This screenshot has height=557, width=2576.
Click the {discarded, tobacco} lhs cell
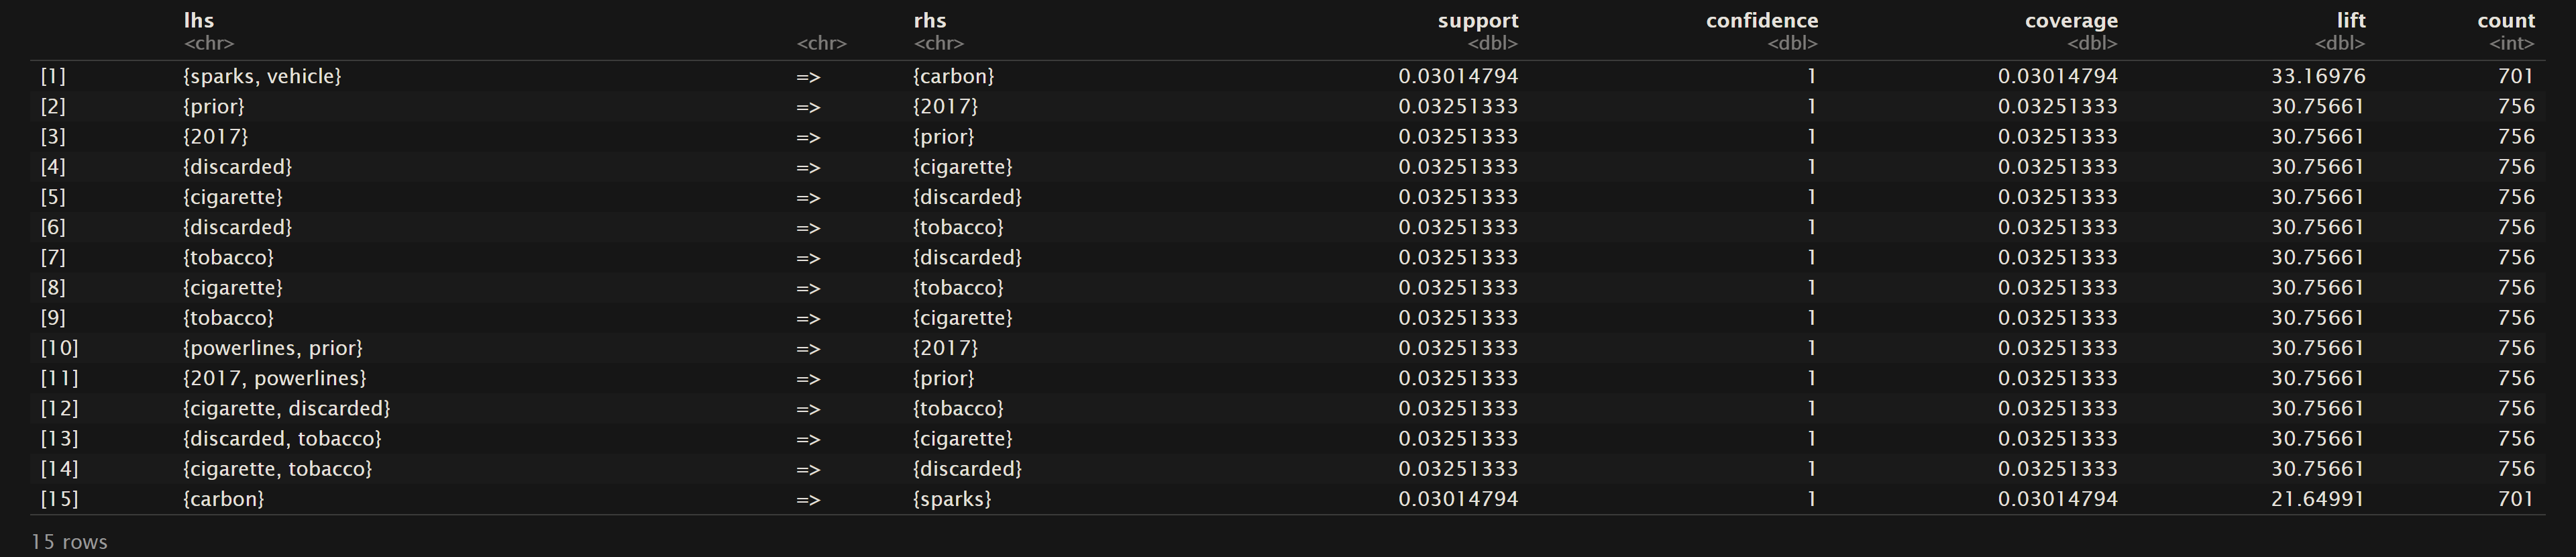[282, 438]
